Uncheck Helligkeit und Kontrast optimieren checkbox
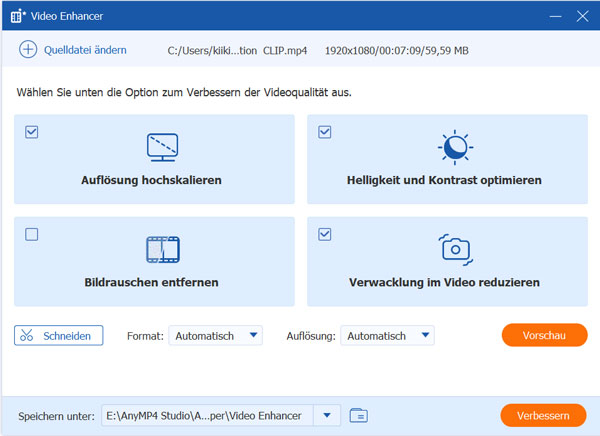 (324, 132)
